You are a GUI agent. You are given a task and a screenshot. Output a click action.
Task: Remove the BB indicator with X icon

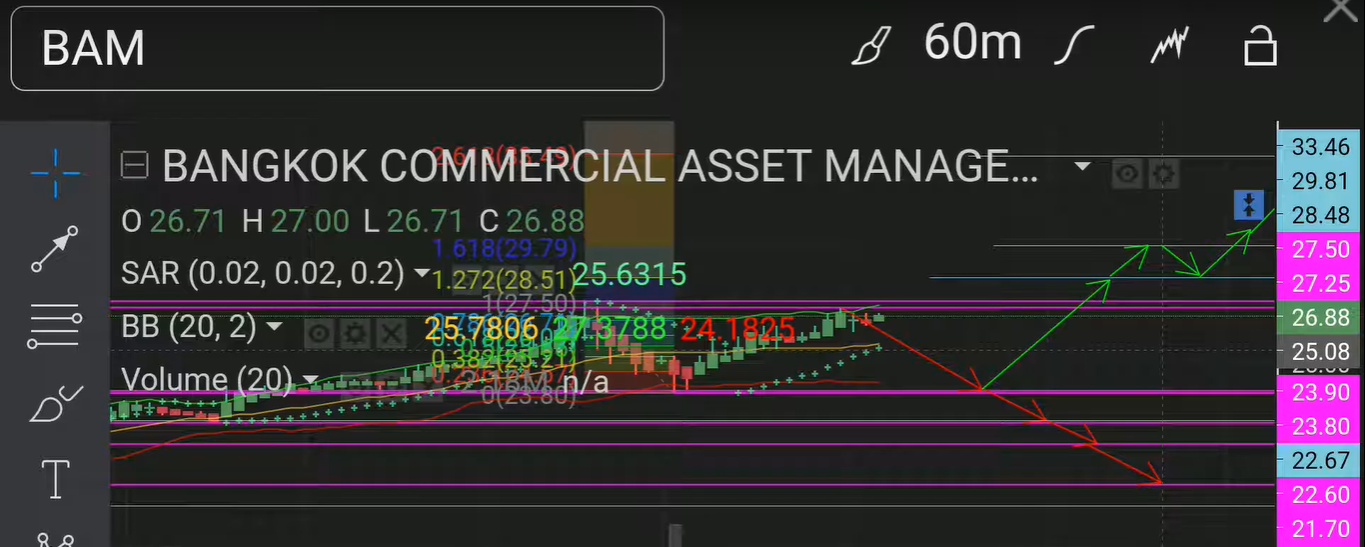[x=390, y=333]
